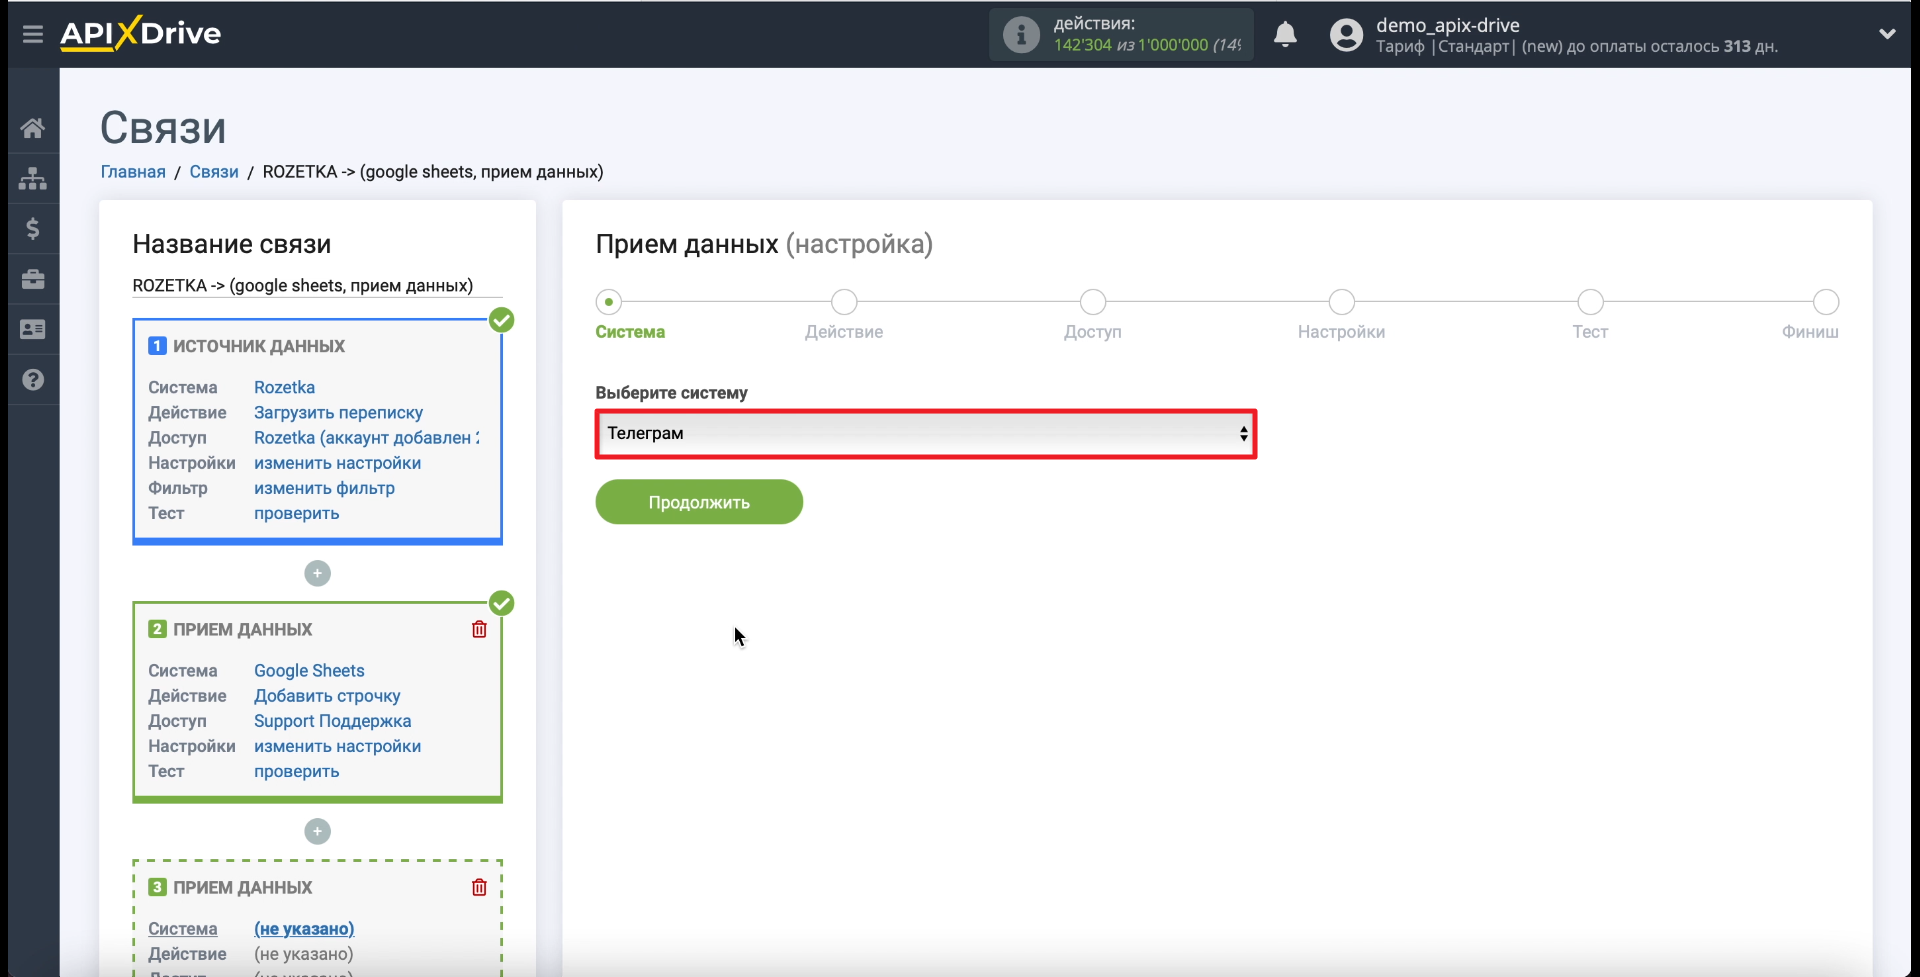Click the user avatar icon

[1346, 35]
